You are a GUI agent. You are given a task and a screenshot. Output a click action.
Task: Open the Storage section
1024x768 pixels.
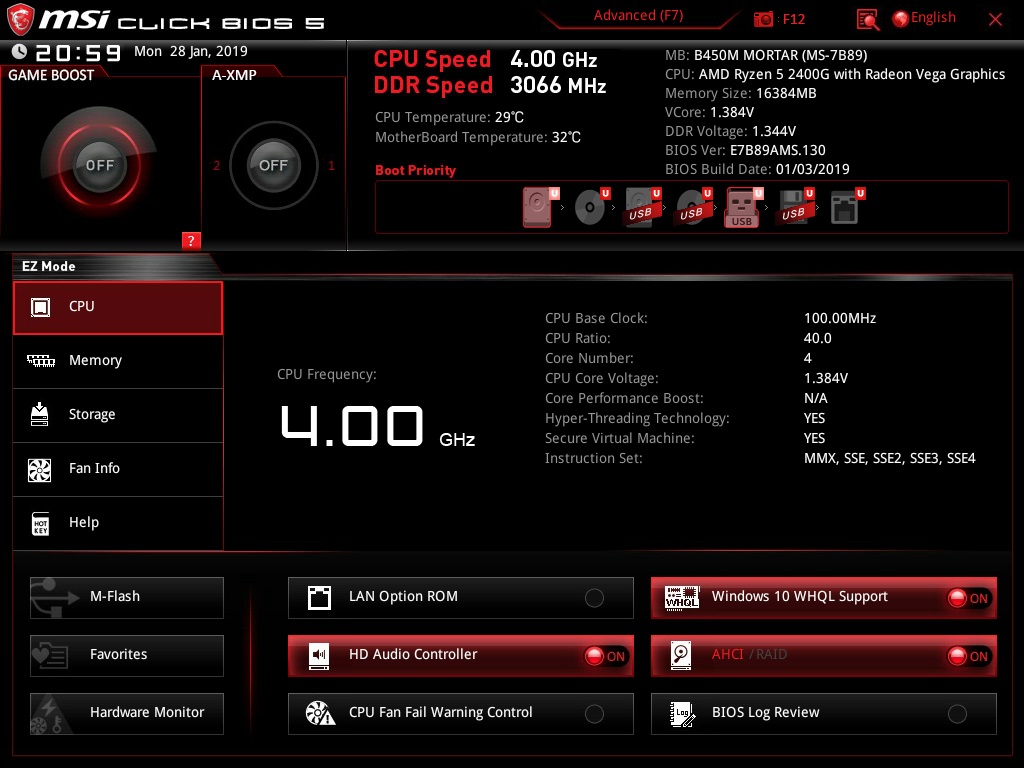118,415
